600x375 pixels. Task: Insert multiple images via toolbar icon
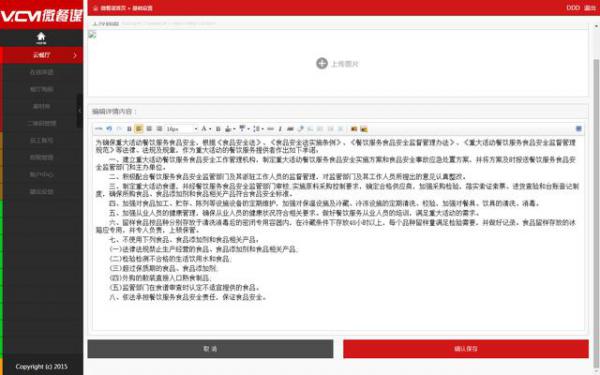coord(364,129)
